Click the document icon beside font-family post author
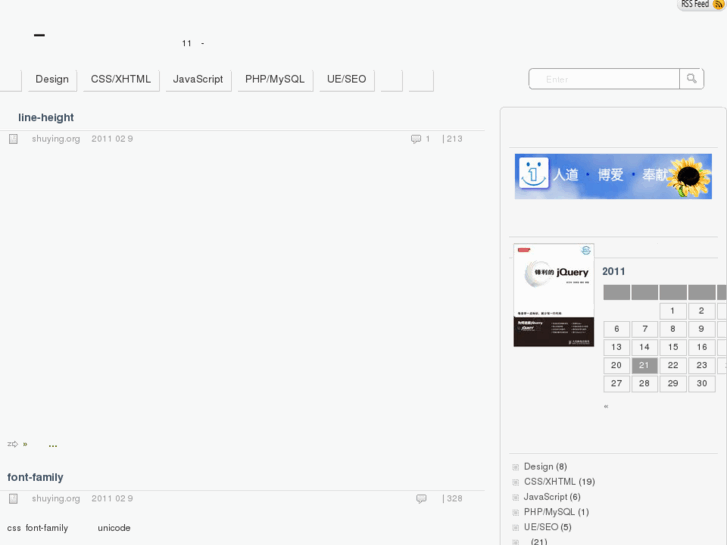 click(x=13, y=499)
